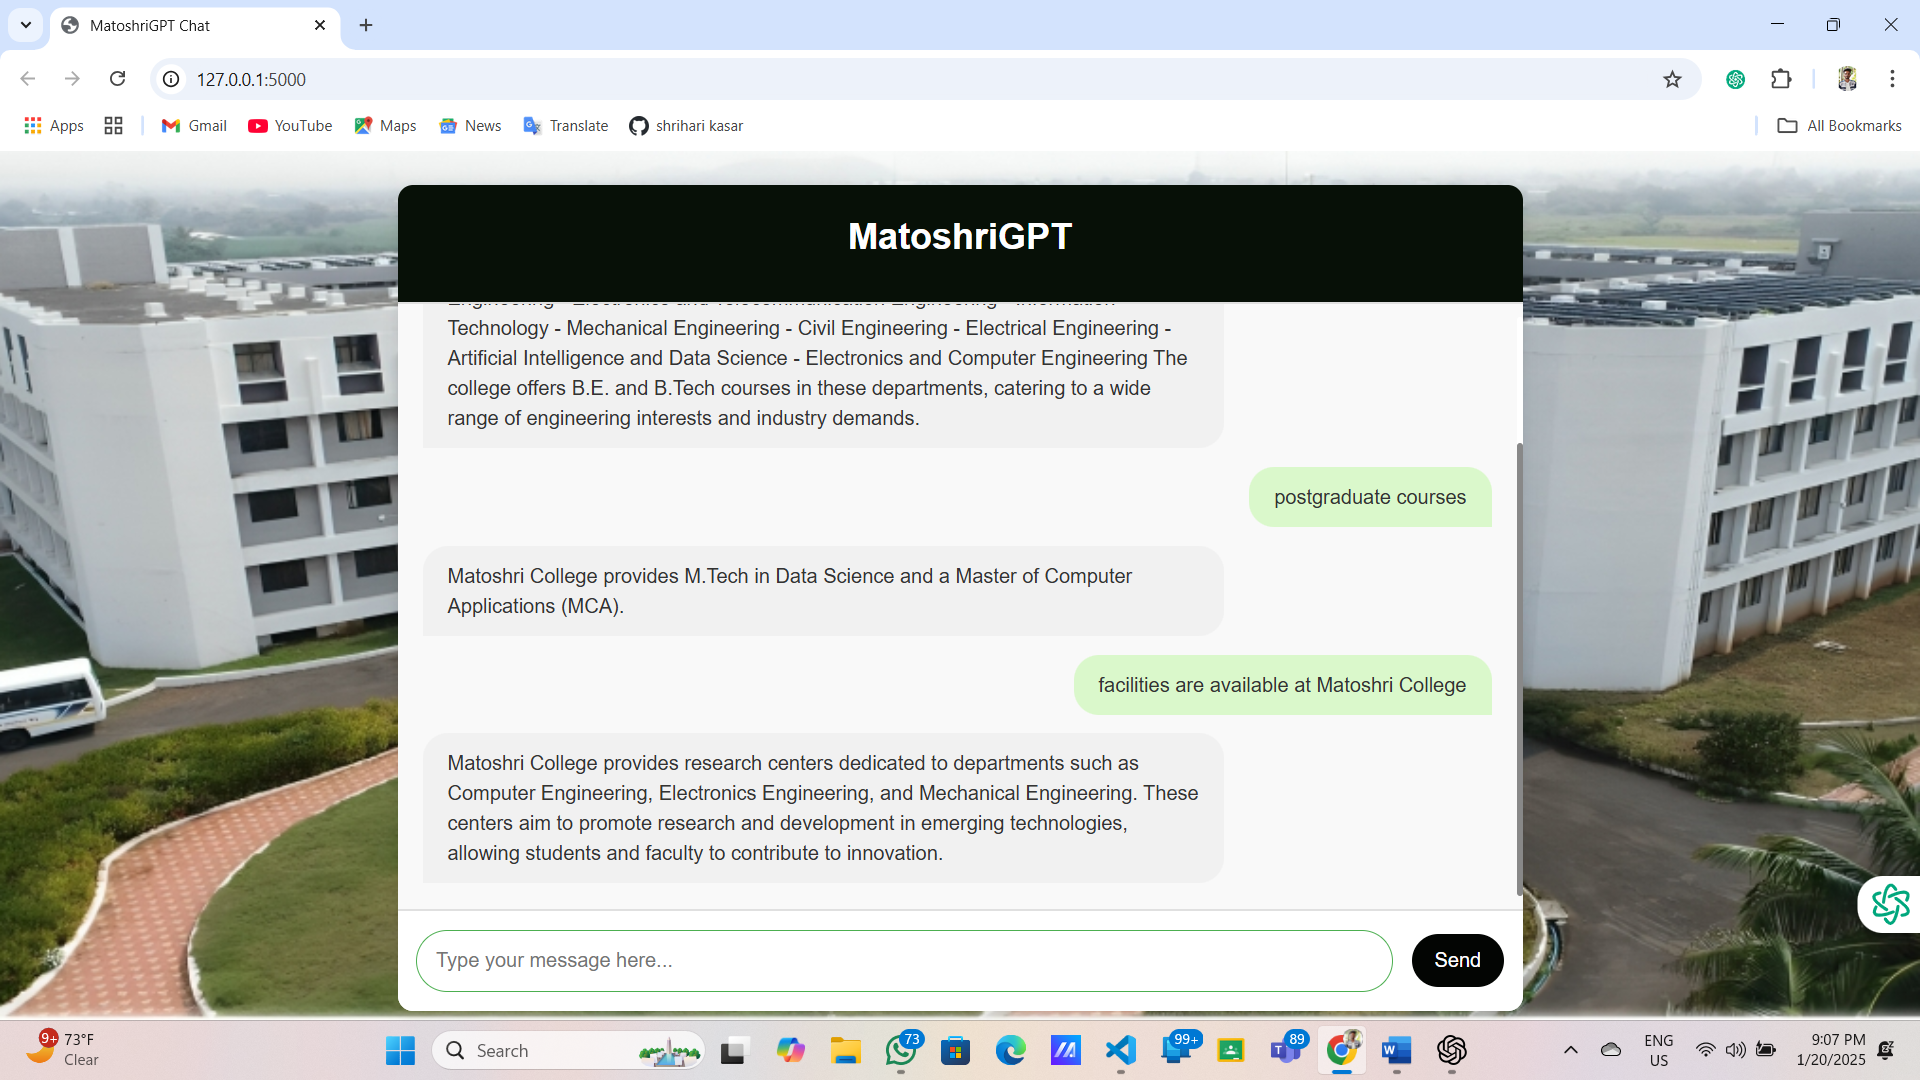1920x1080 pixels.
Task: Open Chrome's three-dot menu
Action: [1892, 79]
